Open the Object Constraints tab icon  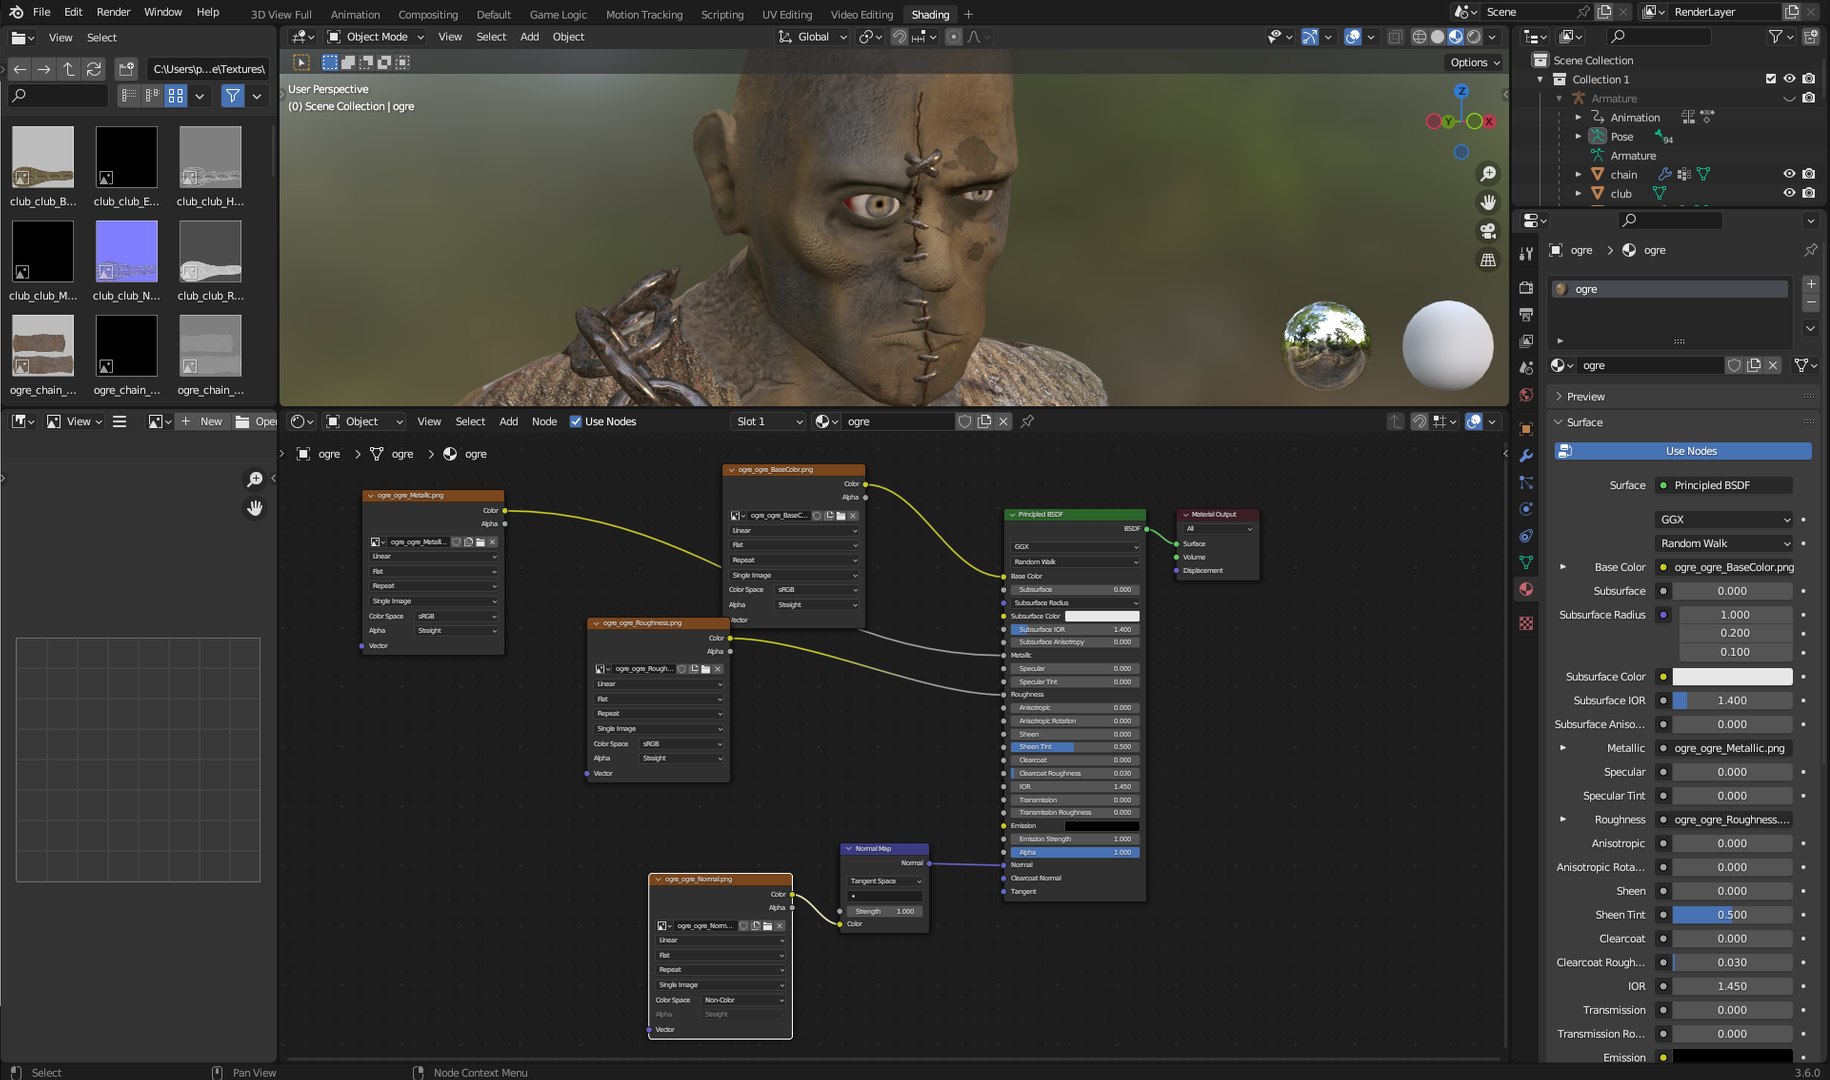coord(1526,536)
